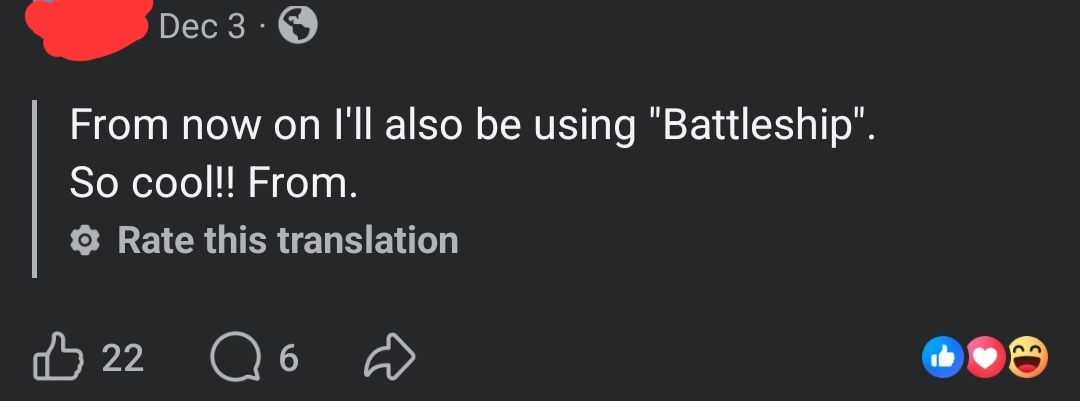Click the gear icon beside Rate this translation
The height and width of the screenshot is (401, 1080).
click(x=87, y=240)
